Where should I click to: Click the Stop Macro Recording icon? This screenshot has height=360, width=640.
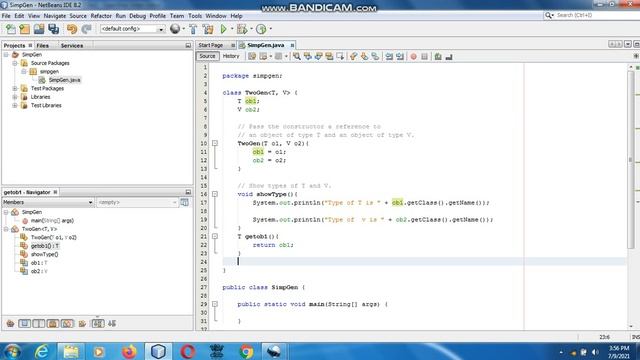tap(424, 56)
